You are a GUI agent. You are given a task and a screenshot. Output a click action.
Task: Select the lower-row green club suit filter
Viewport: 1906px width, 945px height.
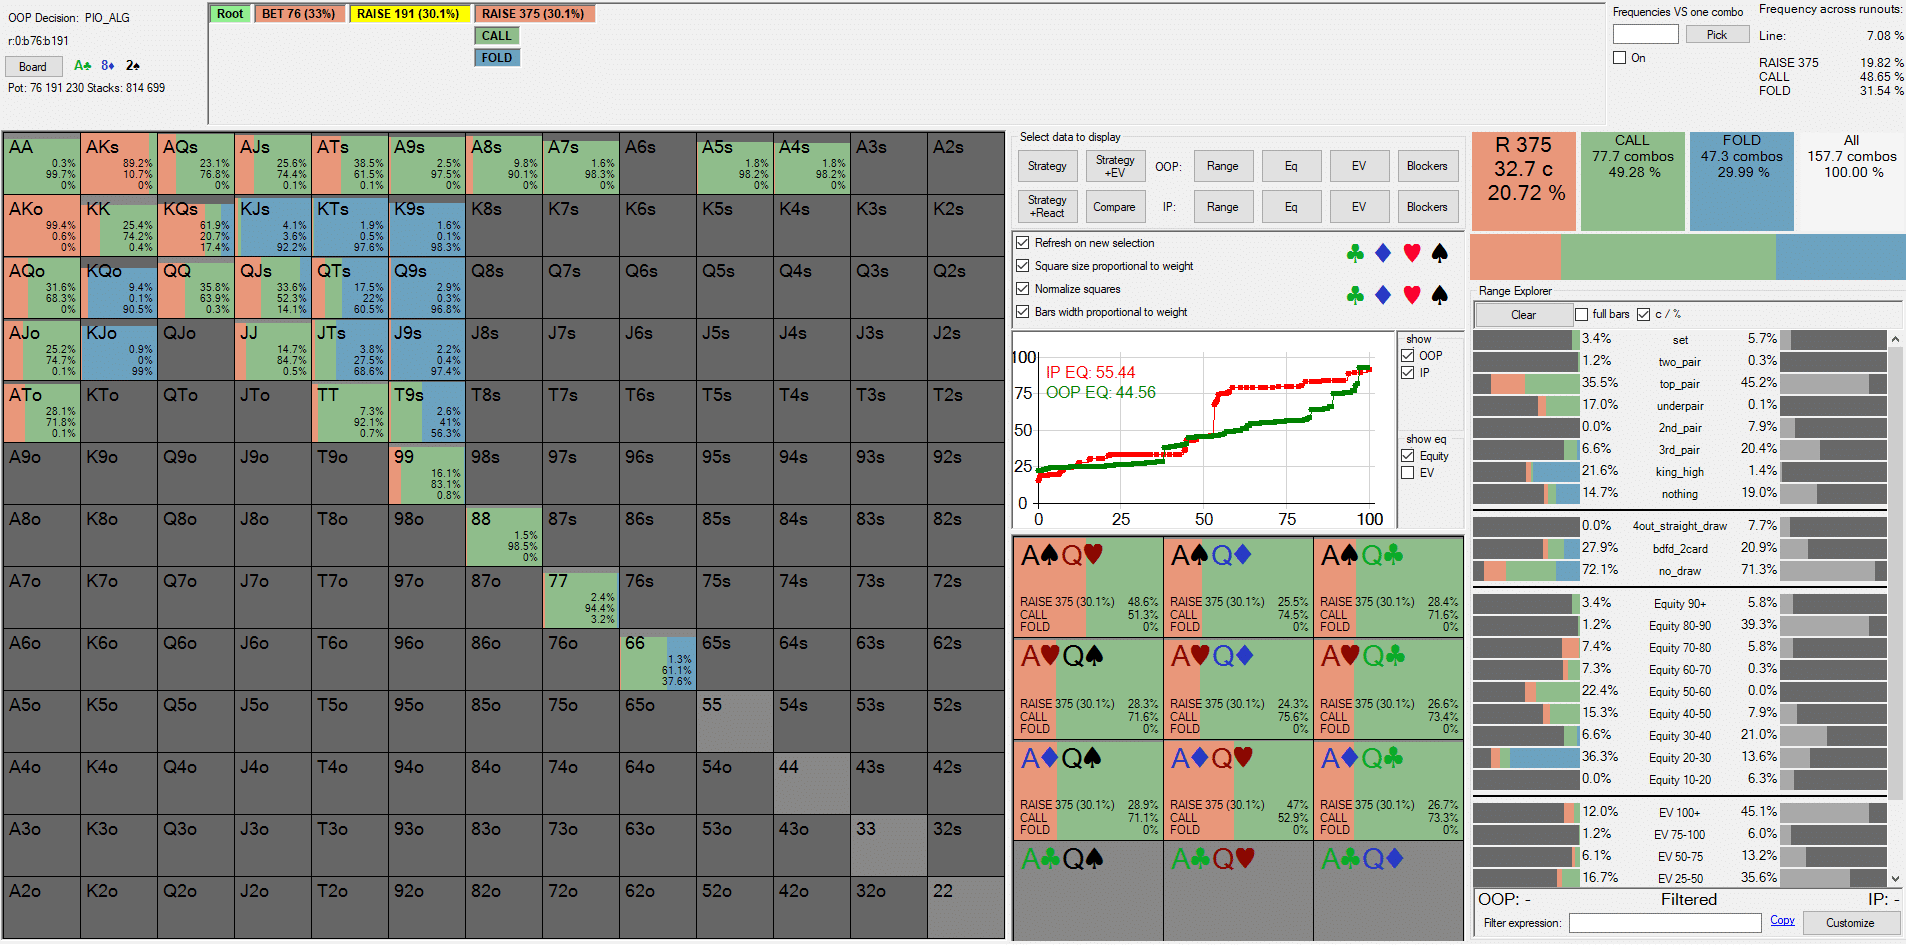coord(1355,295)
